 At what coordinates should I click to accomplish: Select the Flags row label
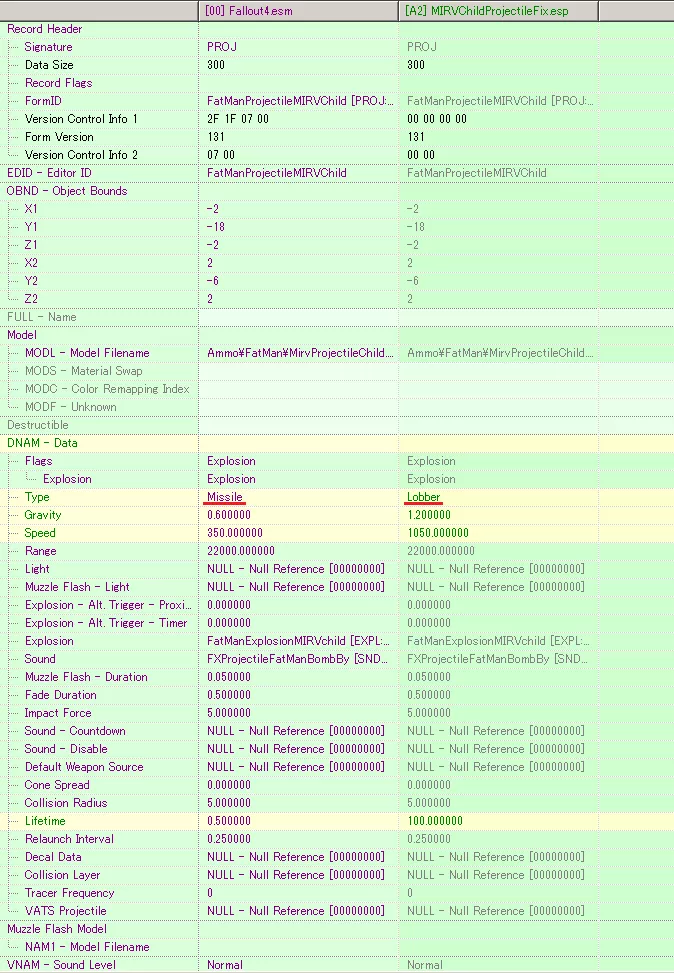pyautogui.click(x=38, y=461)
